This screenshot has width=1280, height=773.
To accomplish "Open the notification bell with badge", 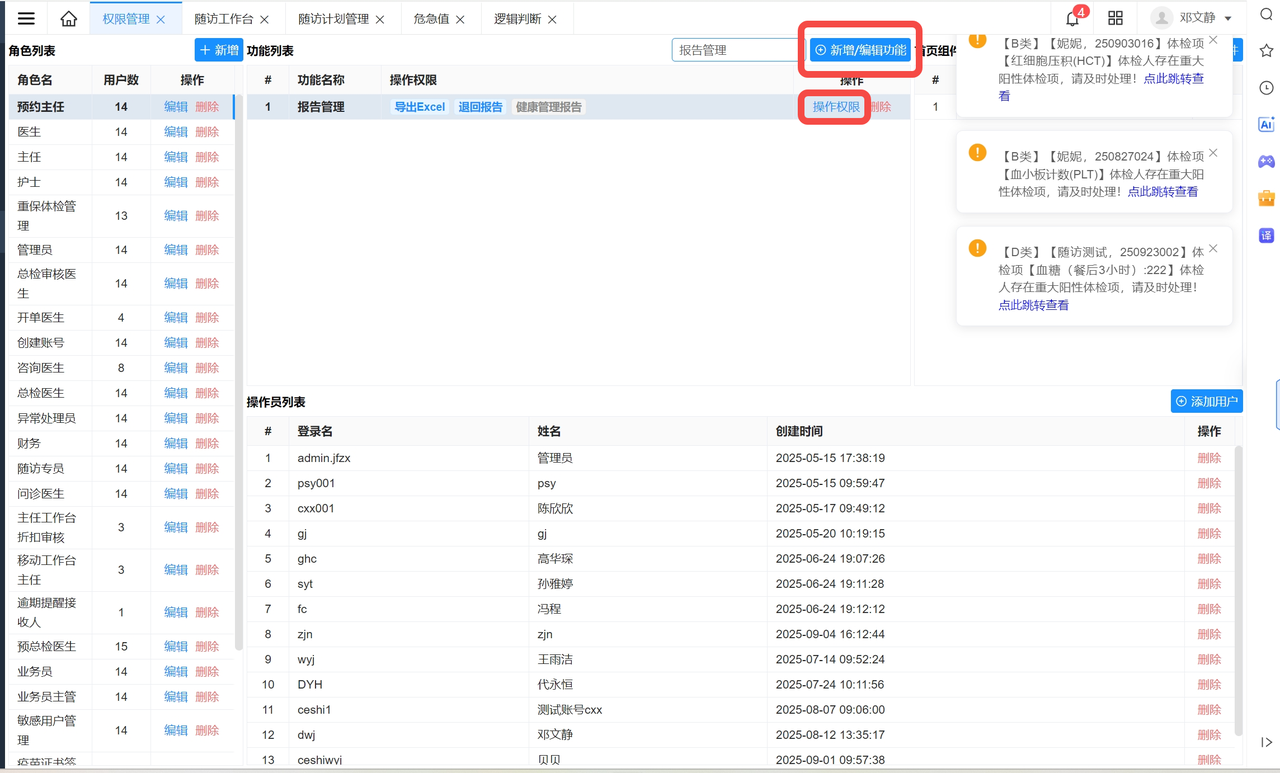I will 1073,19.
